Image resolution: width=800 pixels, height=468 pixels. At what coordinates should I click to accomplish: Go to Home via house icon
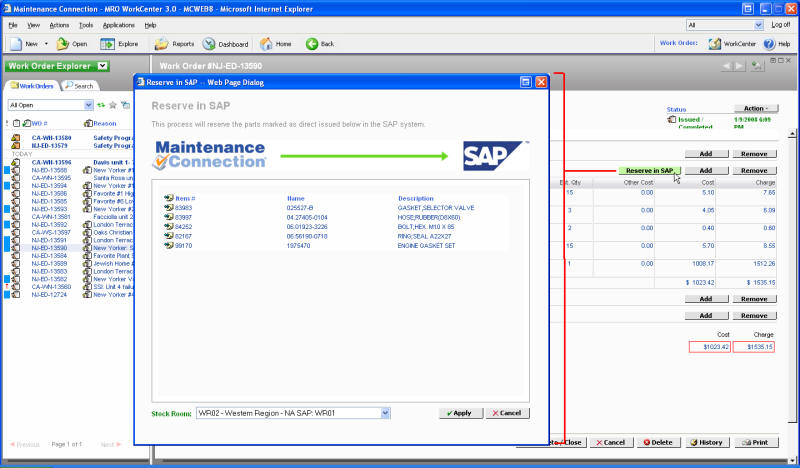click(x=266, y=44)
